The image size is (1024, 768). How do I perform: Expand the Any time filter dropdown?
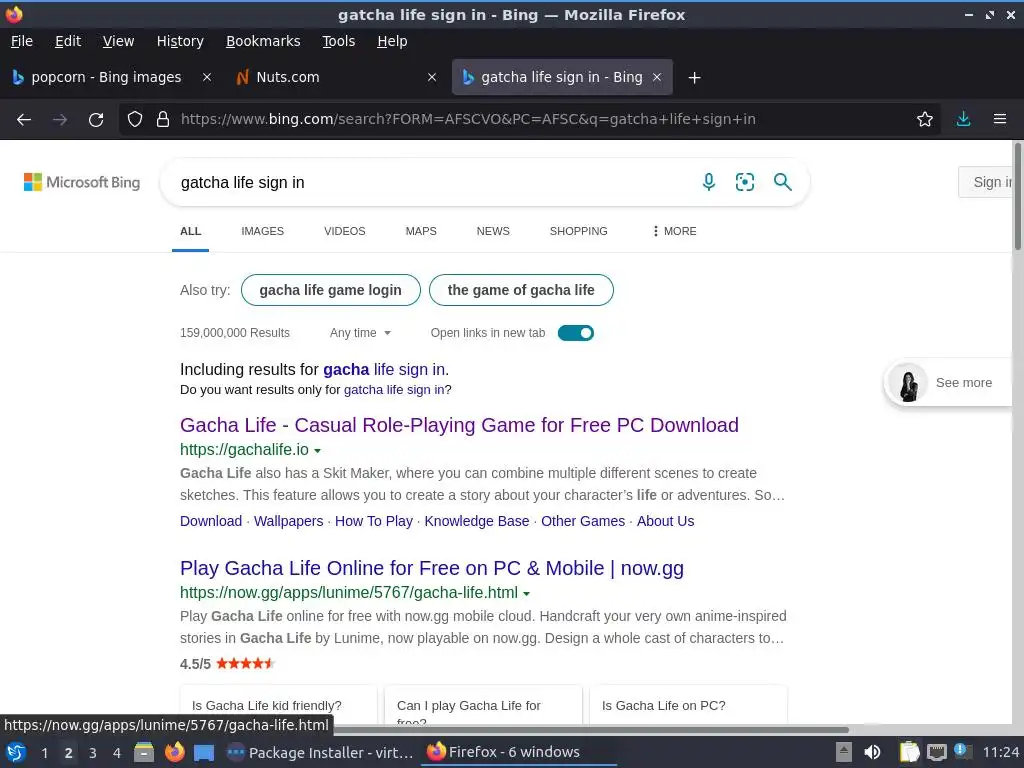[360, 333]
